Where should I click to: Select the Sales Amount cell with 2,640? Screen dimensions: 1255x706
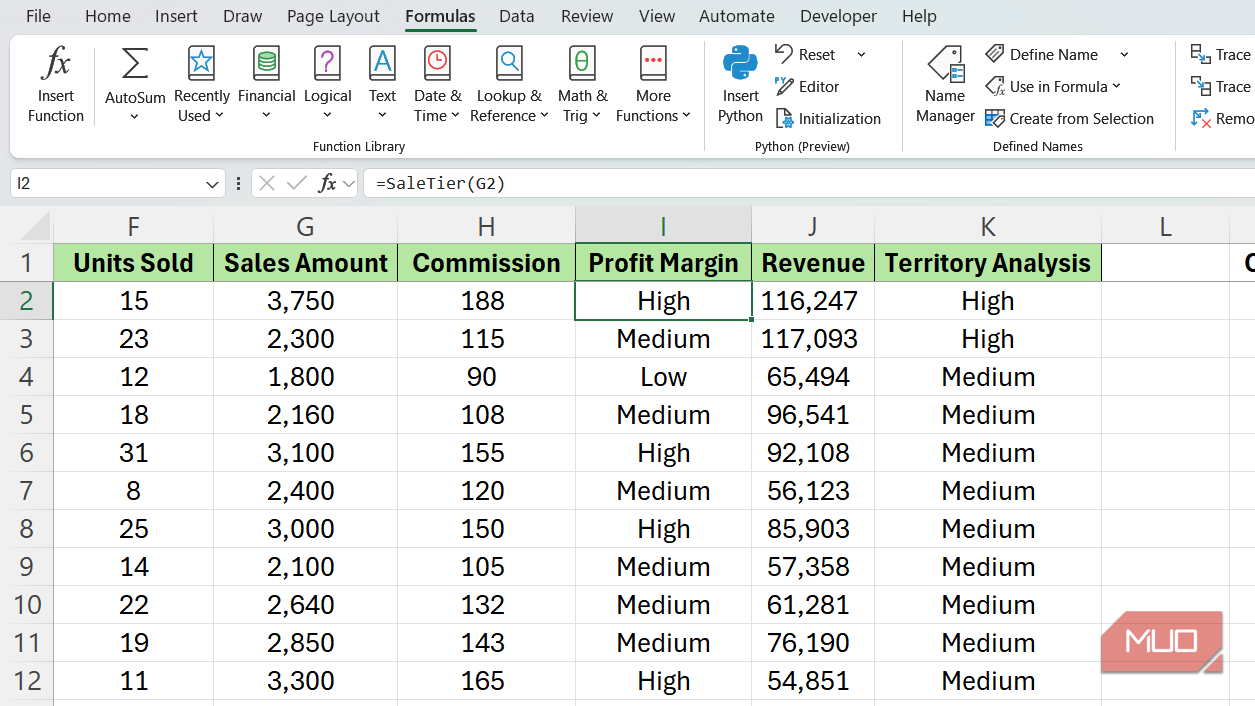click(305, 605)
